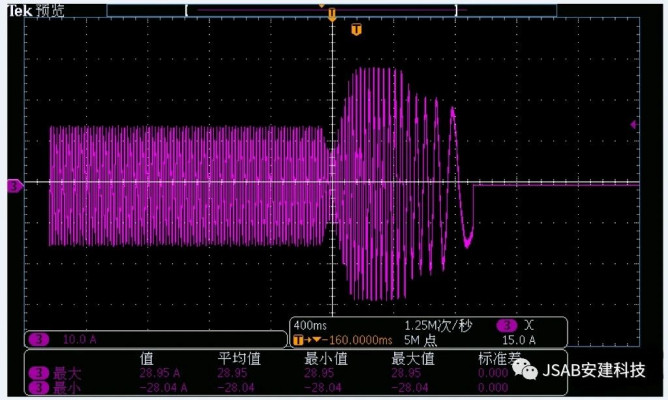Click the 400ms timebase readout

[x=310, y=326]
